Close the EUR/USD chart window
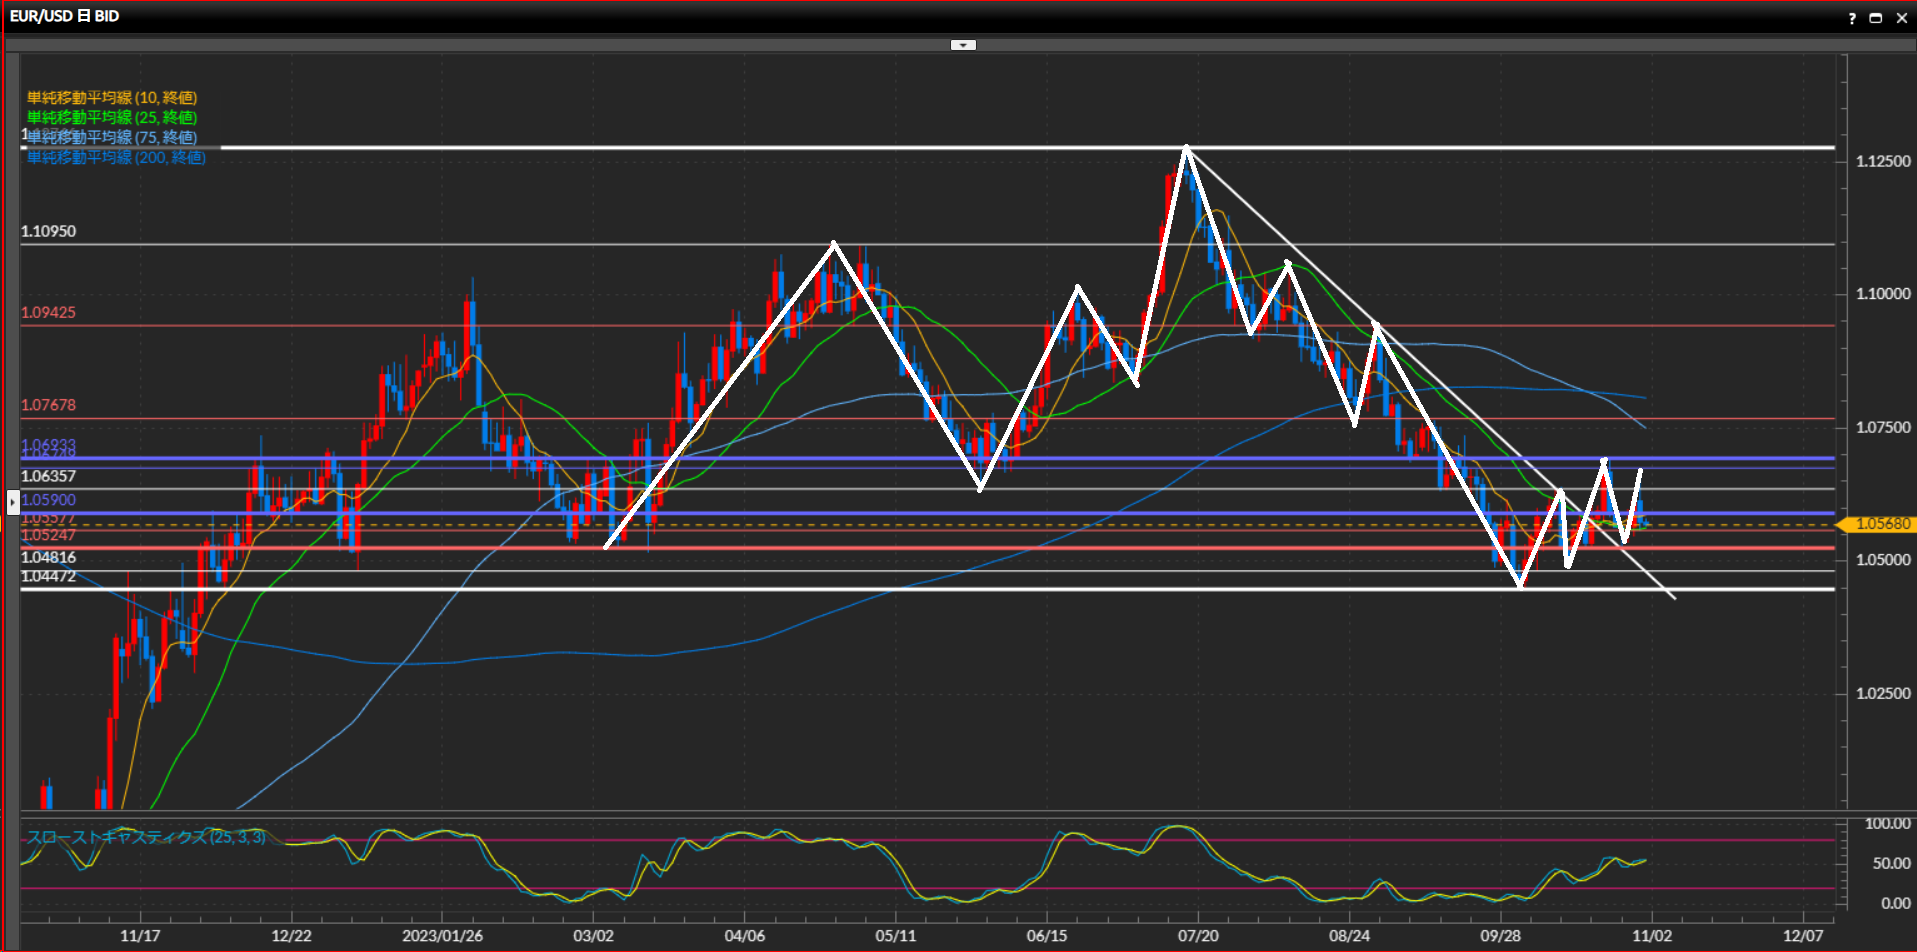The image size is (1917, 952). 1901,18
